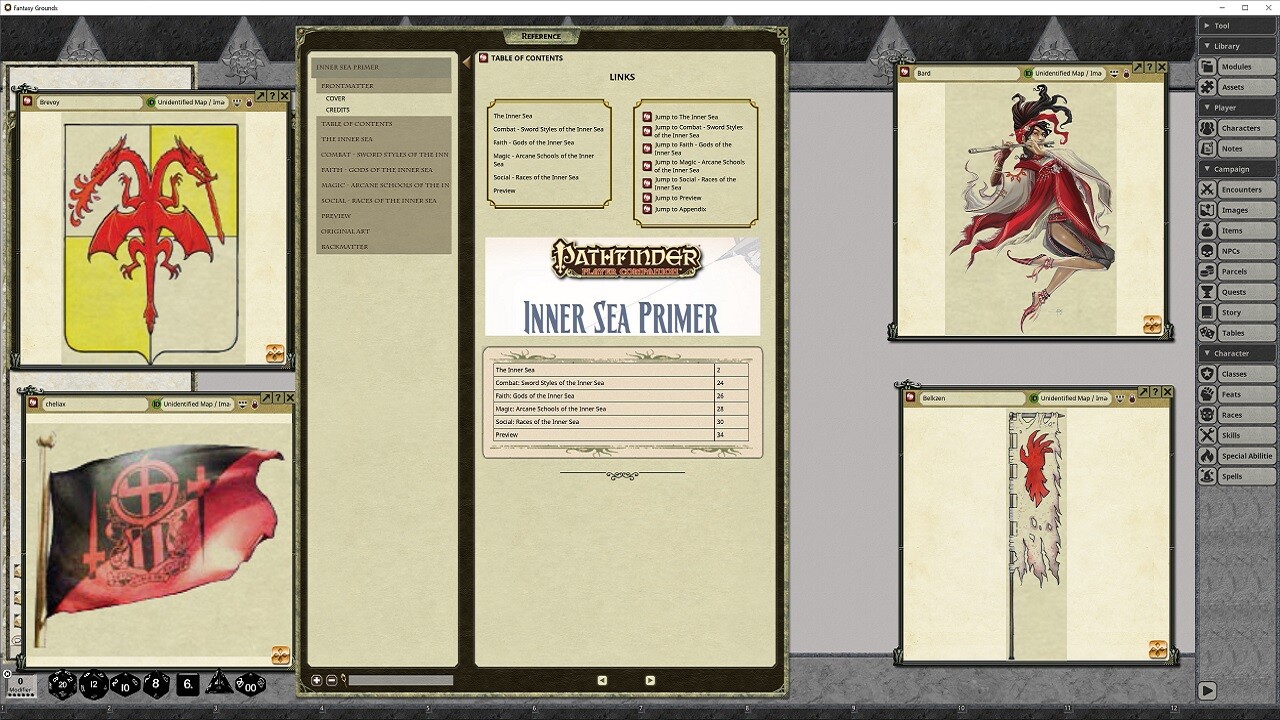The image size is (1280, 720).
Task: Toggle the ID identification badge on the cheliax window
Action: coord(156,404)
